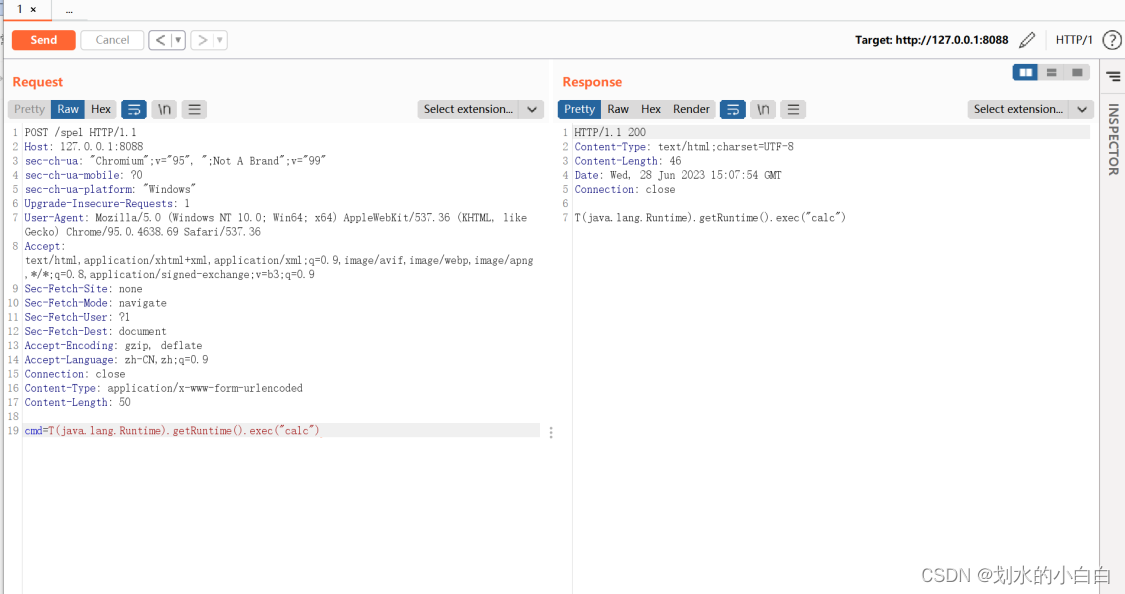
Task: Open Request Select extension dropdown
Action: [x=481, y=109]
